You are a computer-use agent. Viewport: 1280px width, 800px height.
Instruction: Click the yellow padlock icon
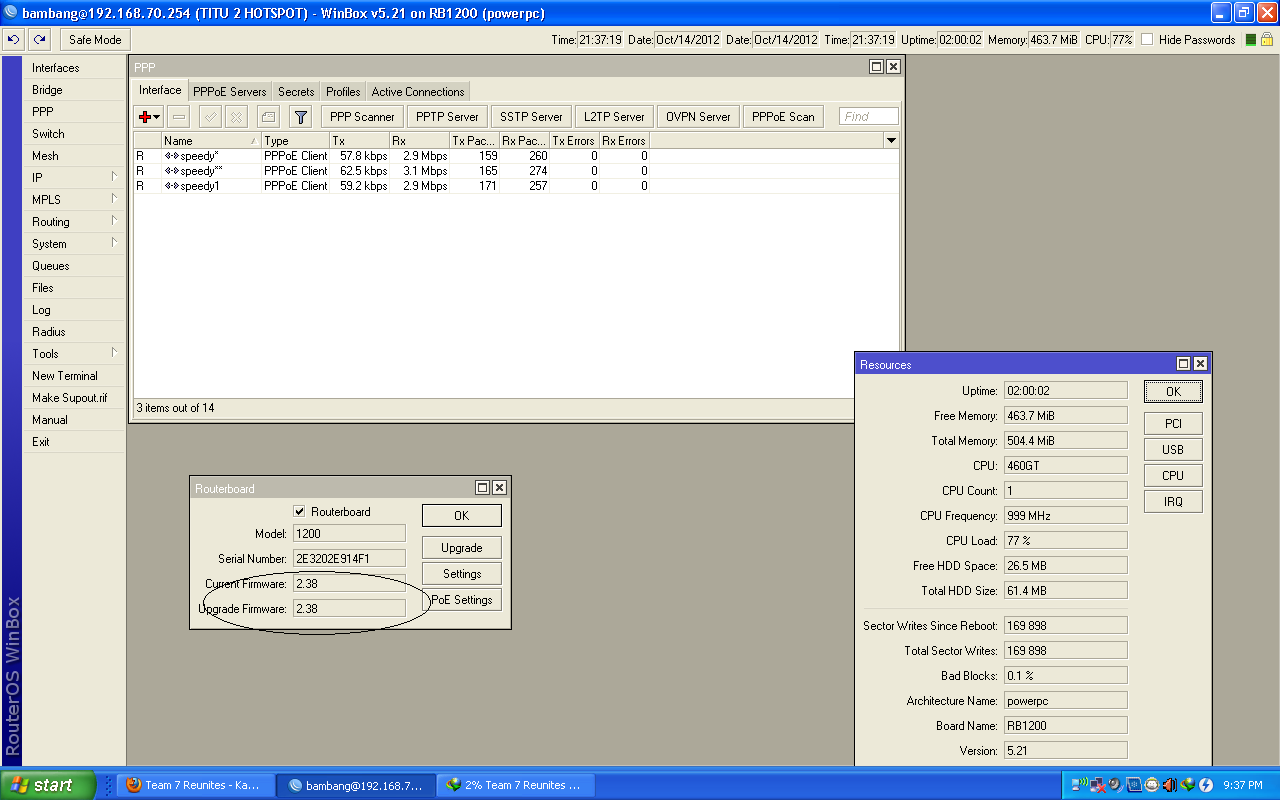[1267, 40]
